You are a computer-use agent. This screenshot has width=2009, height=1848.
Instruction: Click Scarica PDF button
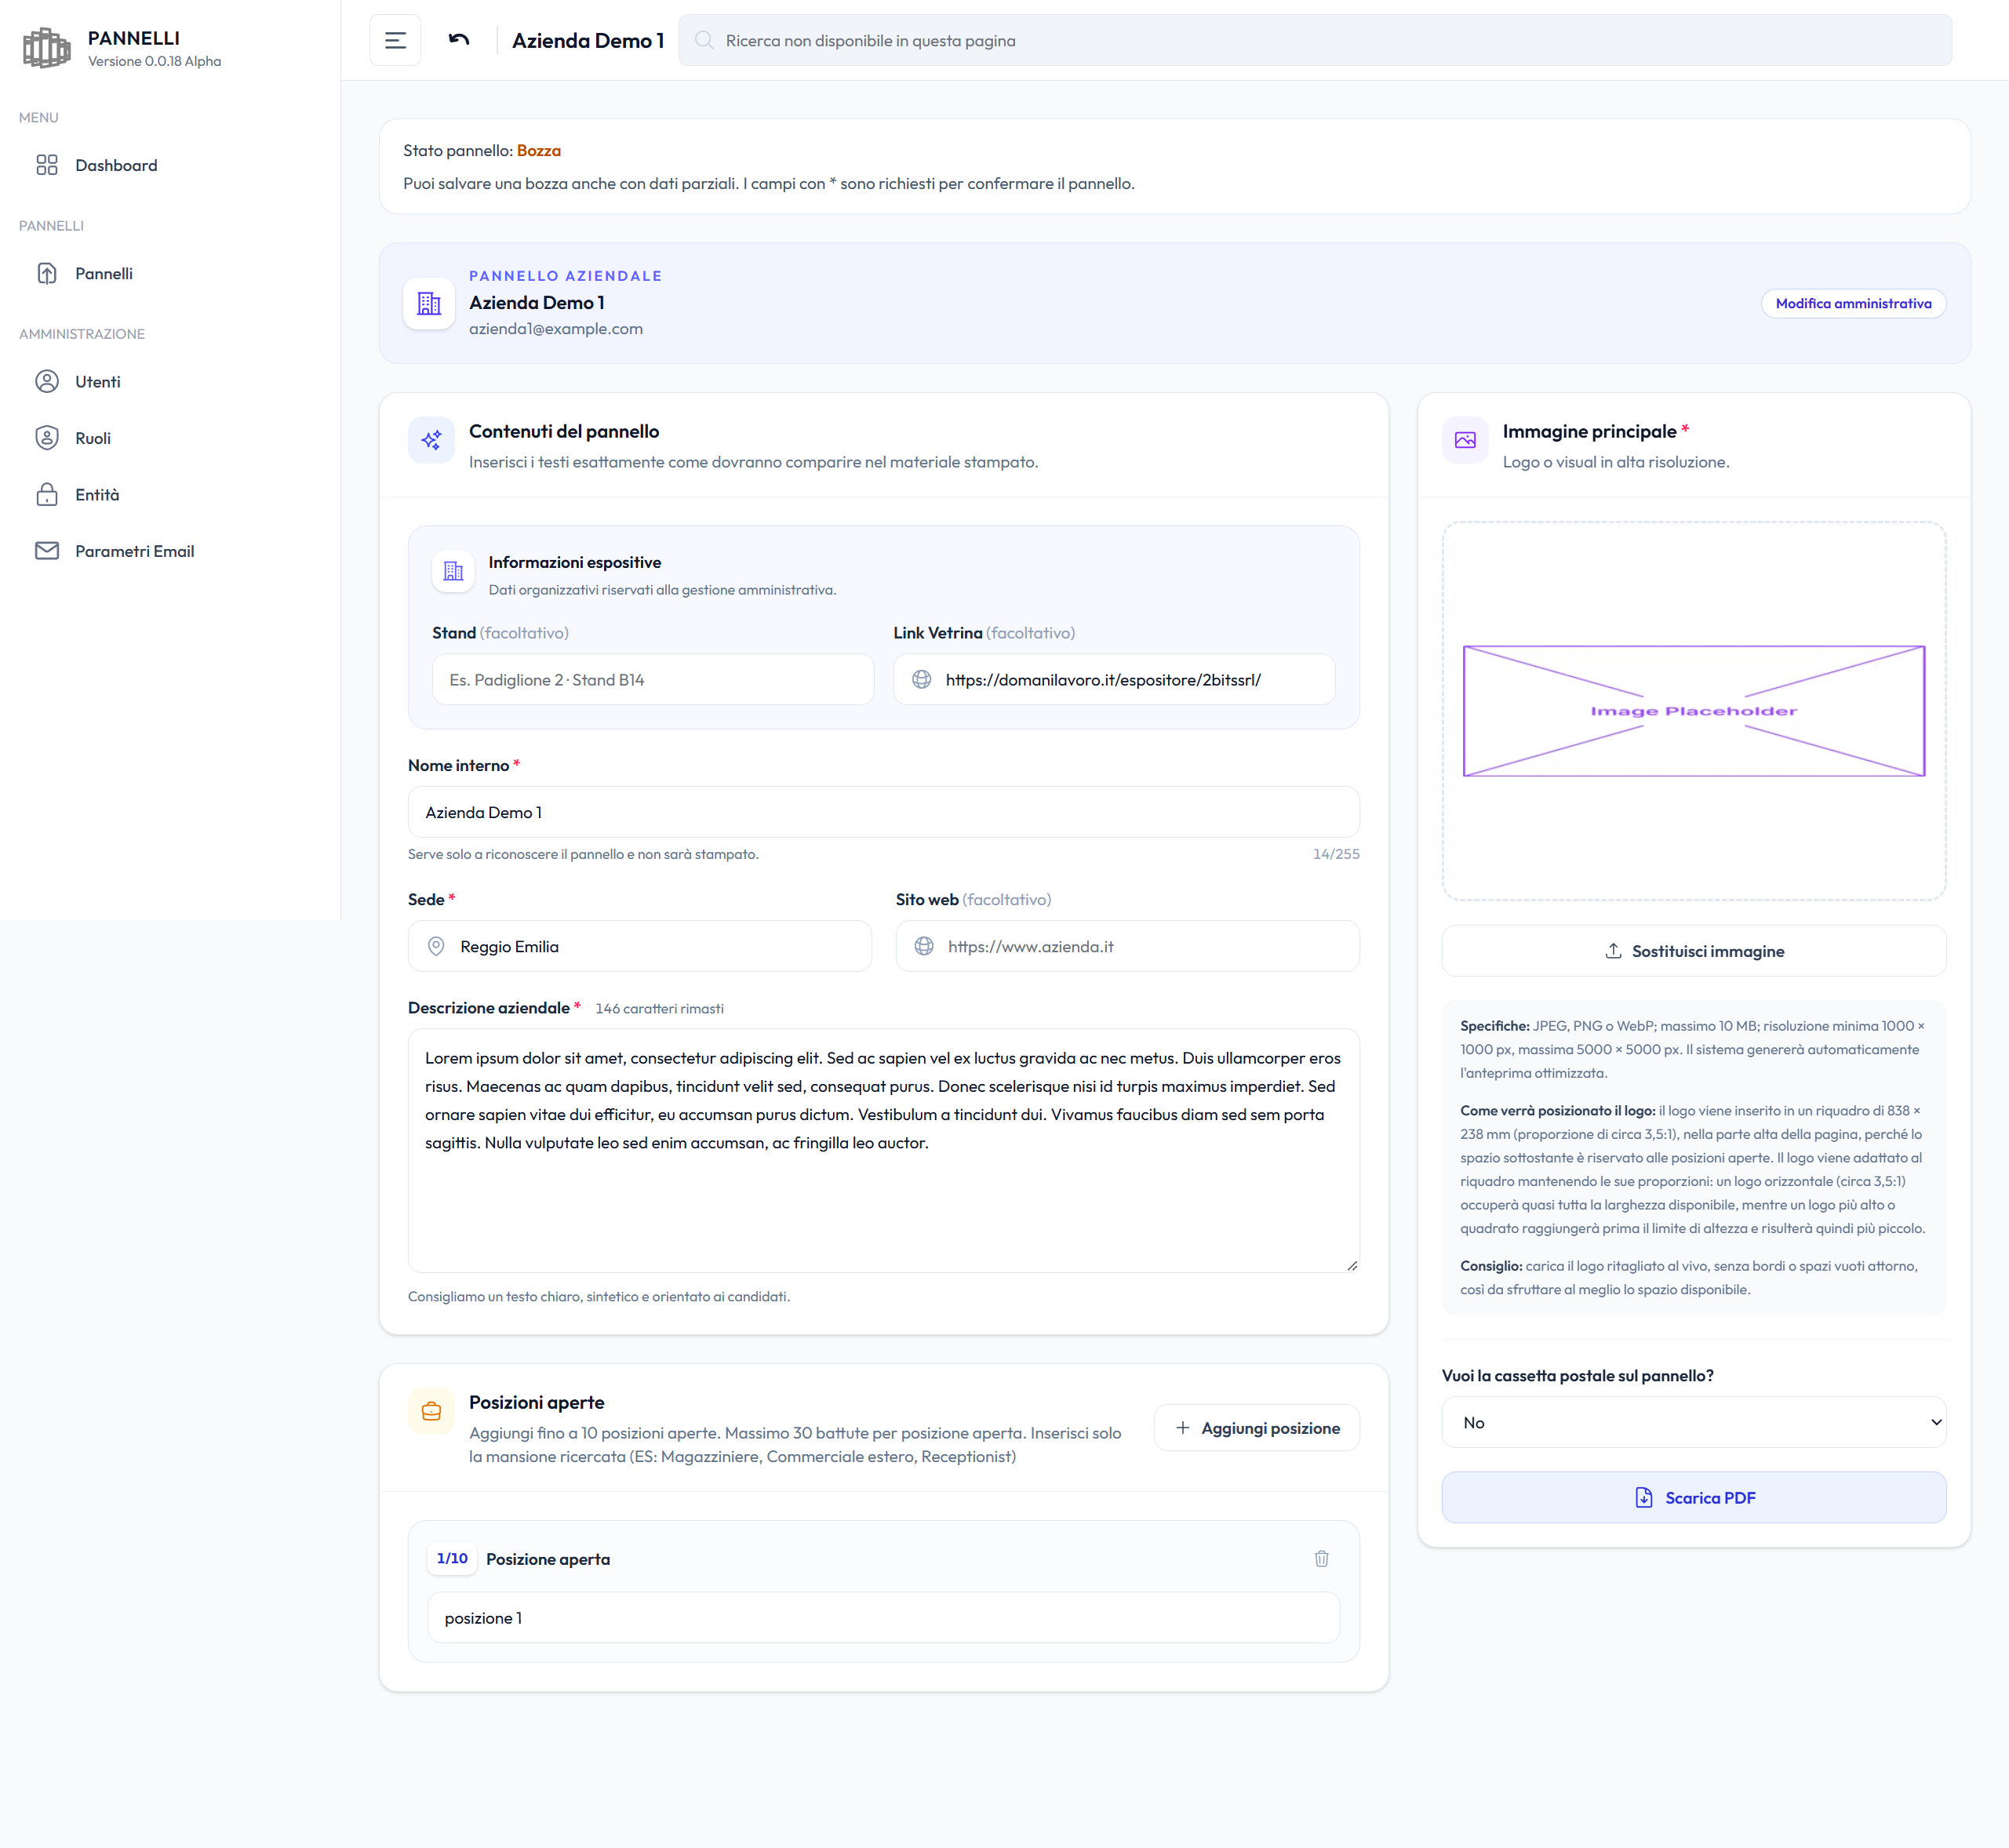[1693, 1497]
